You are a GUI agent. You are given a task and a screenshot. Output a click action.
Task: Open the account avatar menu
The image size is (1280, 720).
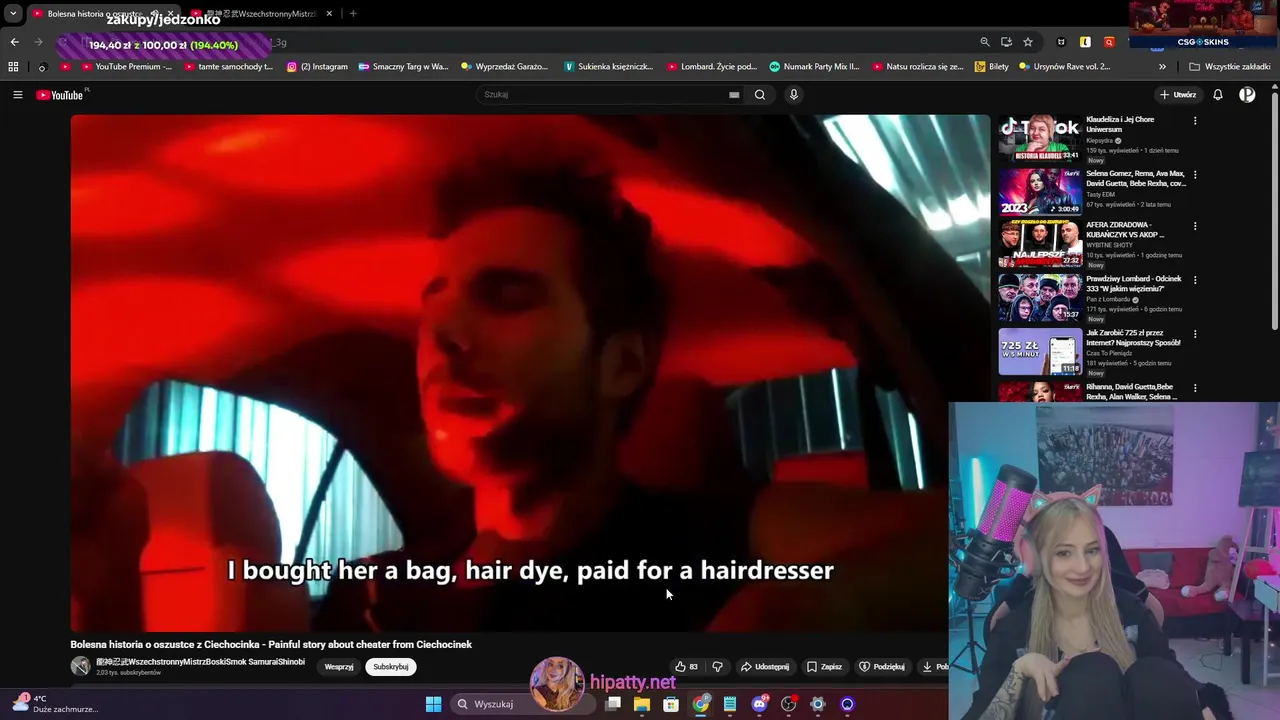[1247, 95]
